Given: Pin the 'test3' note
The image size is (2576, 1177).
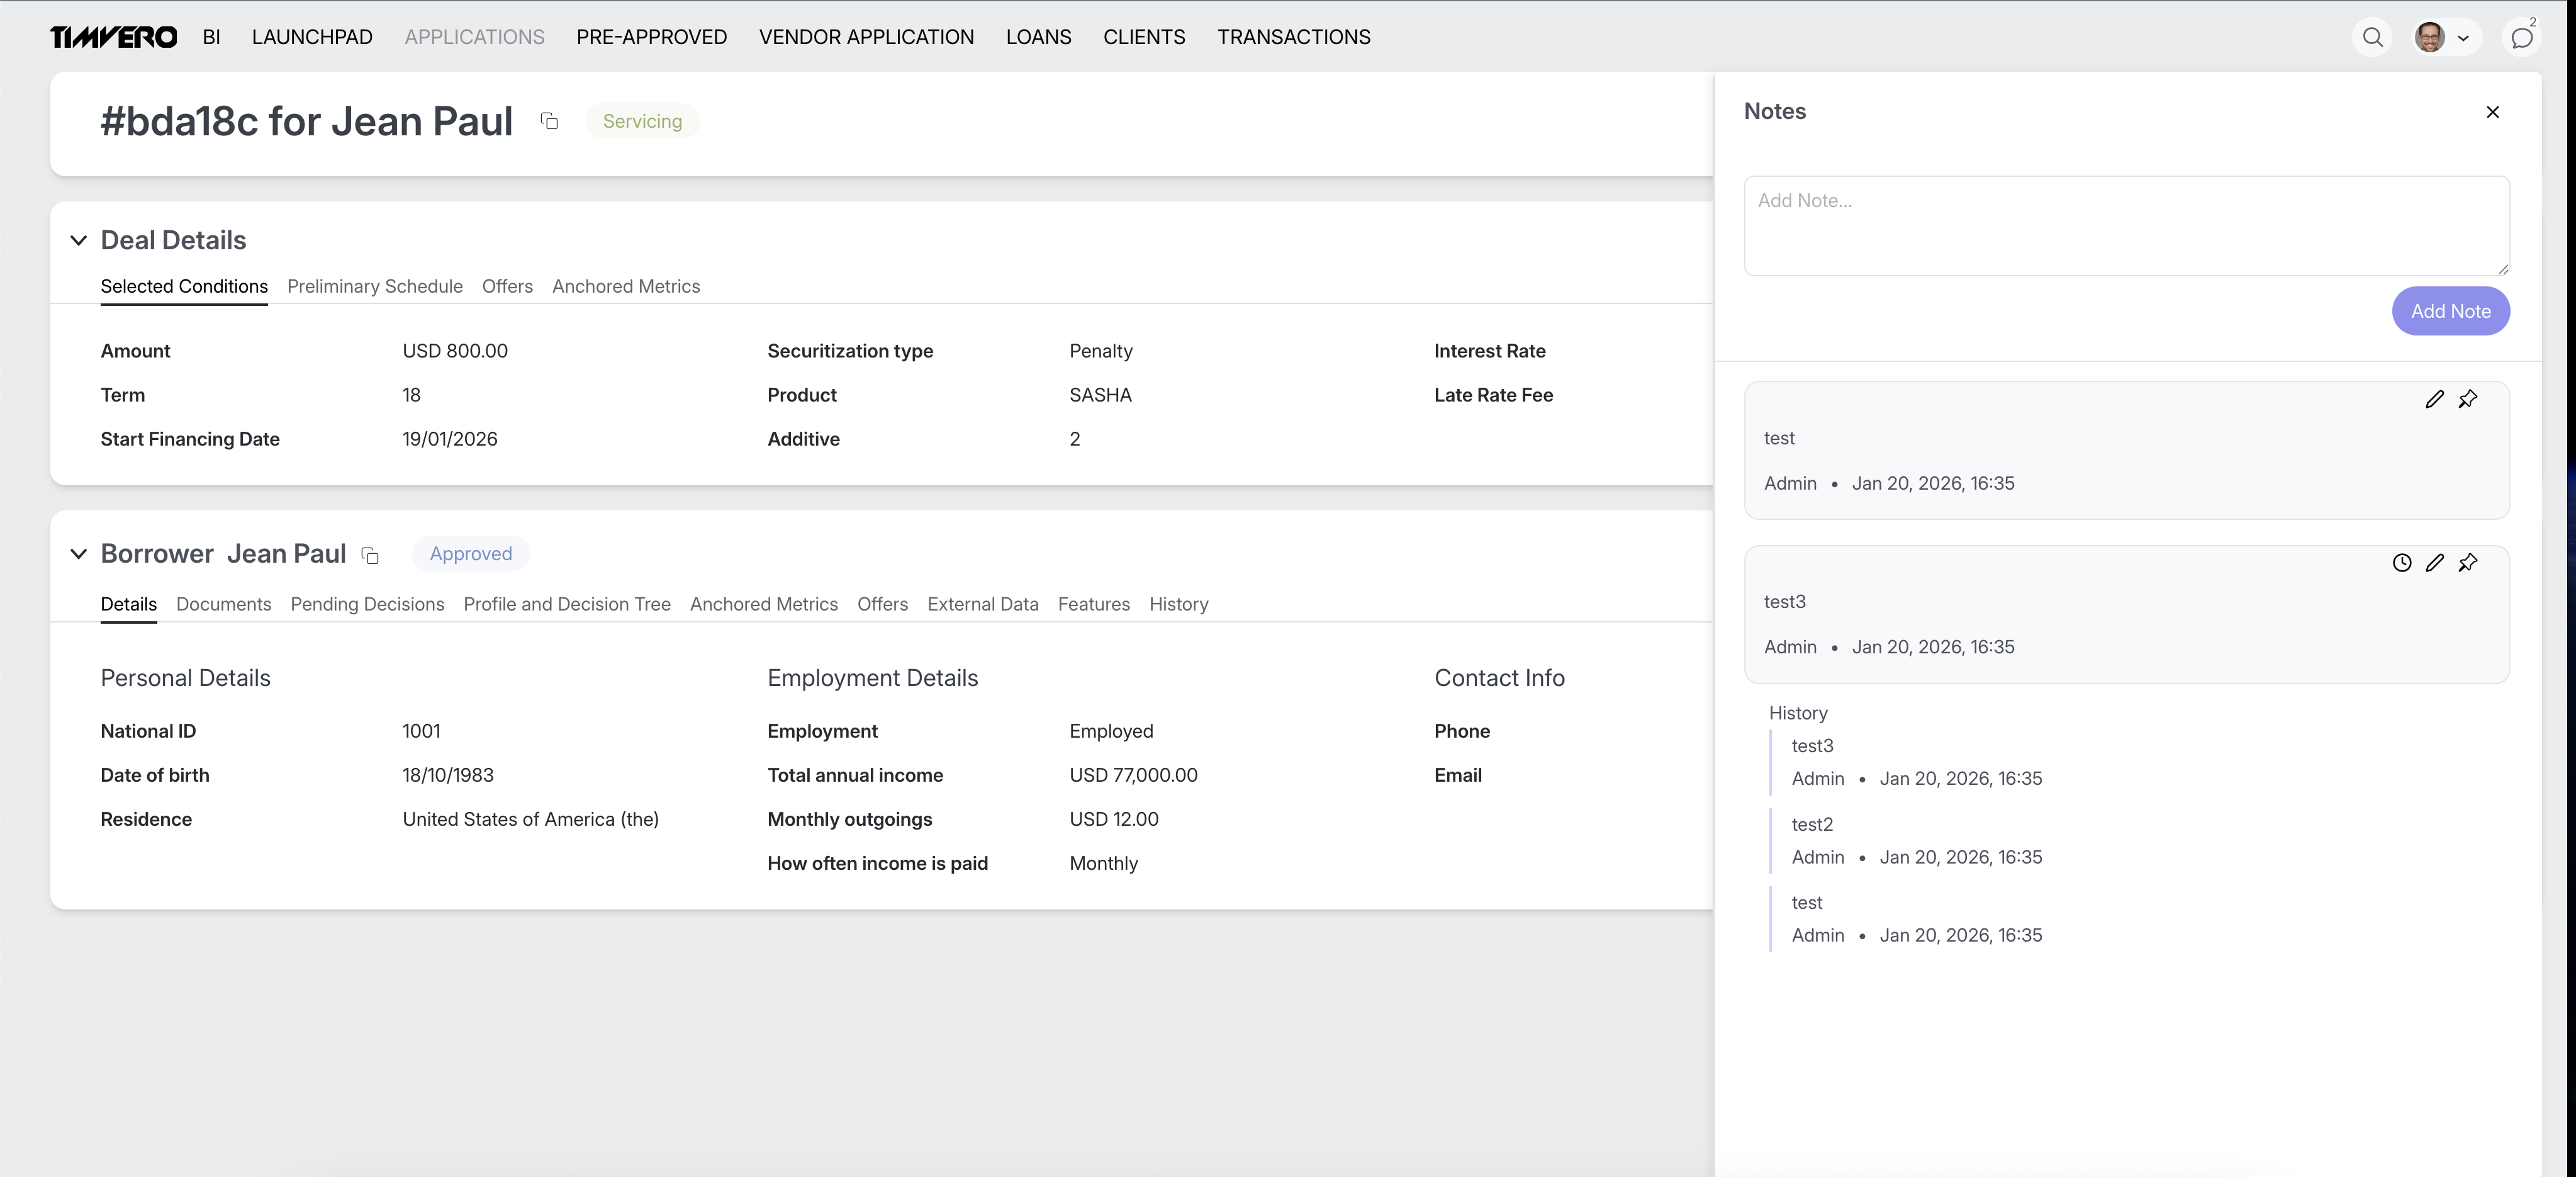Looking at the screenshot, I should tap(2468, 563).
